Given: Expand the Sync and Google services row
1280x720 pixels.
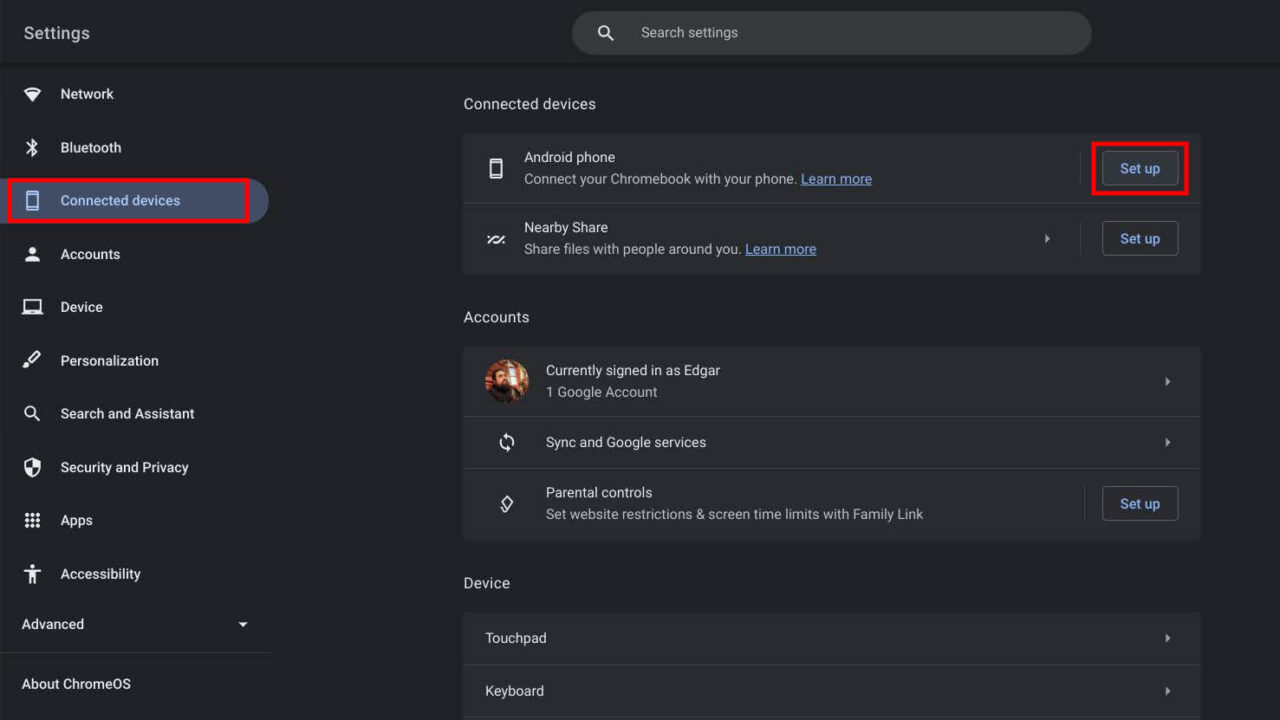Looking at the screenshot, I should pos(1167,442).
